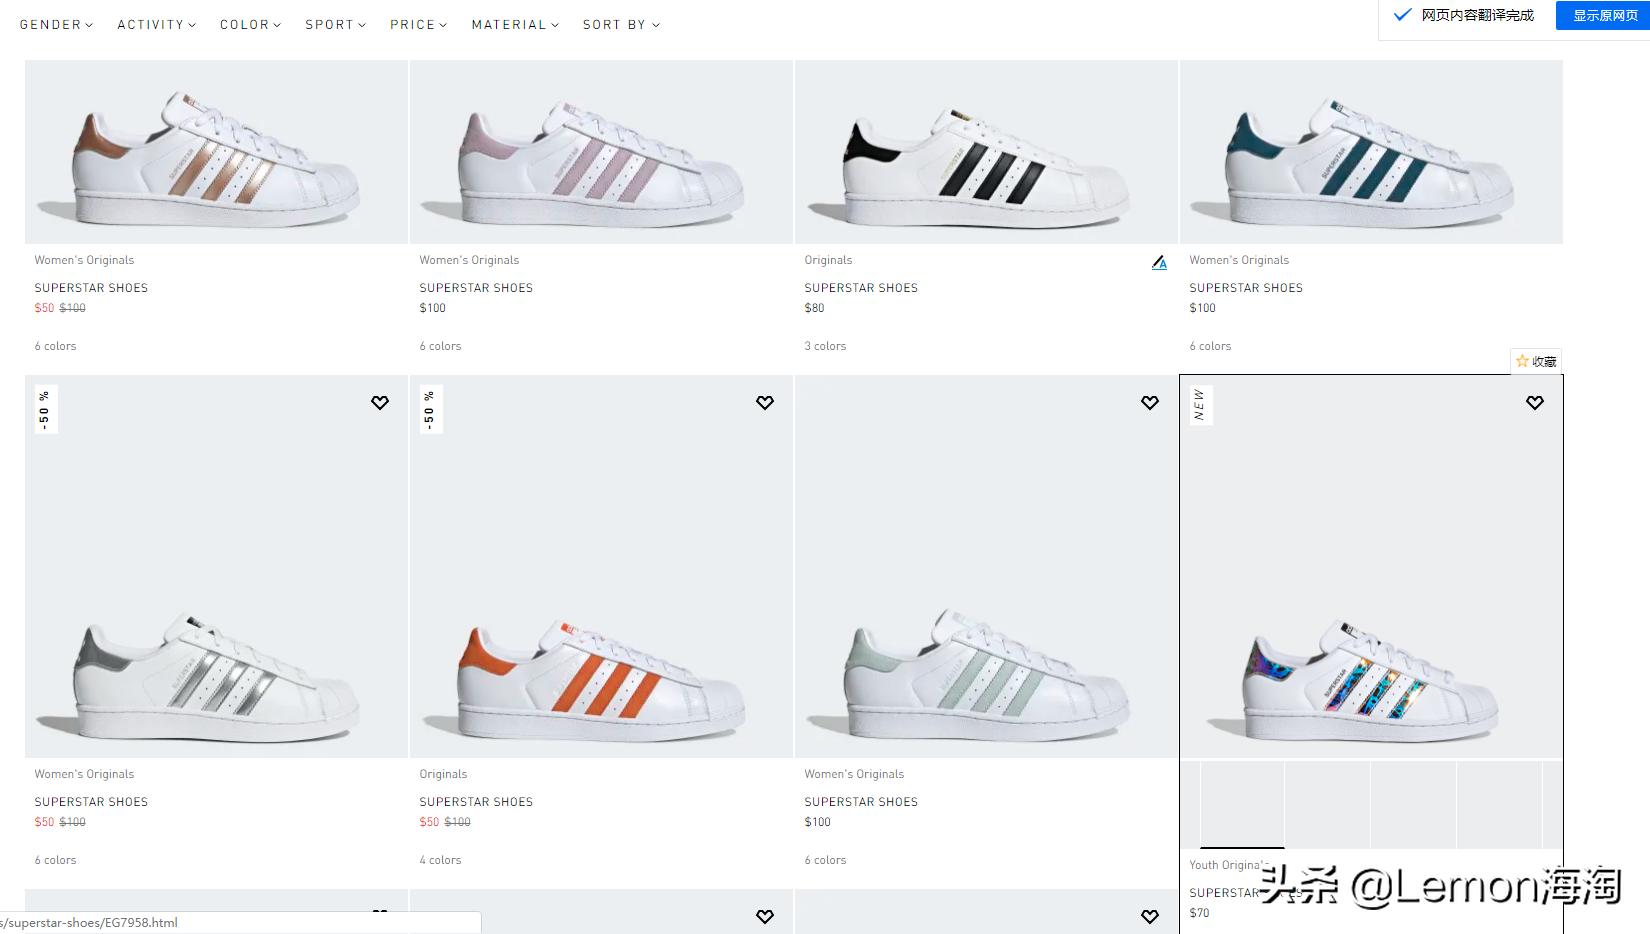Toggle the wishlist heart in the bottom-left product row
Viewport: 1650px width, 934px height.
coord(380,914)
